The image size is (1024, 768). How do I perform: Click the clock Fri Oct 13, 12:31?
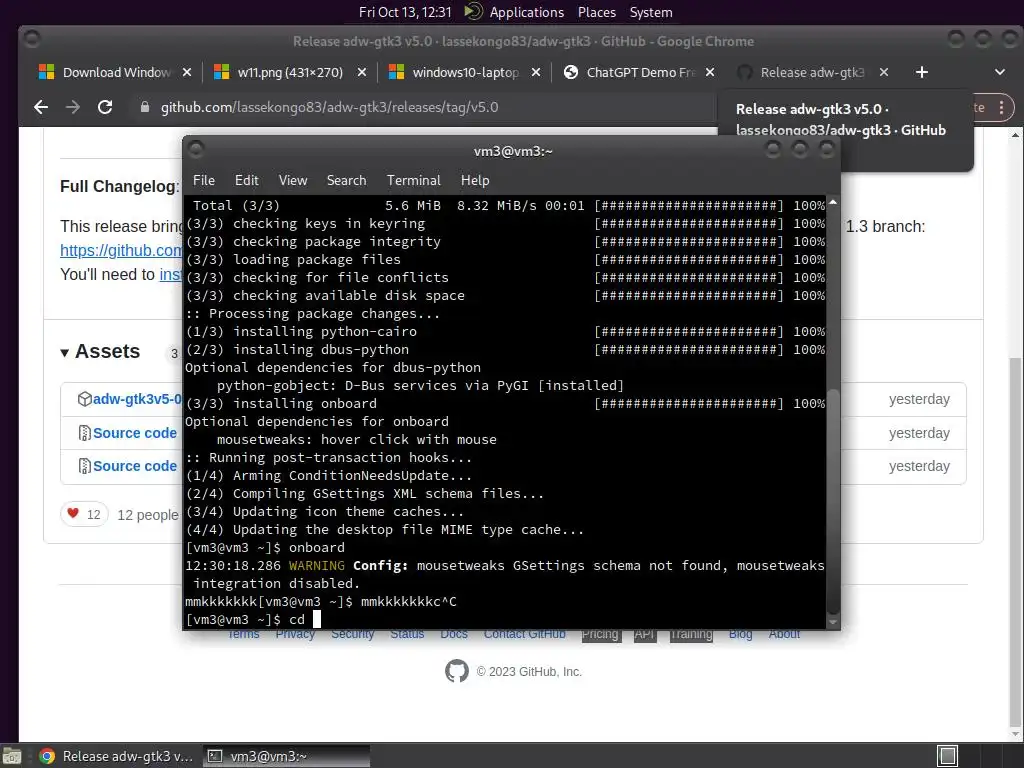pyautogui.click(x=405, y=12)
